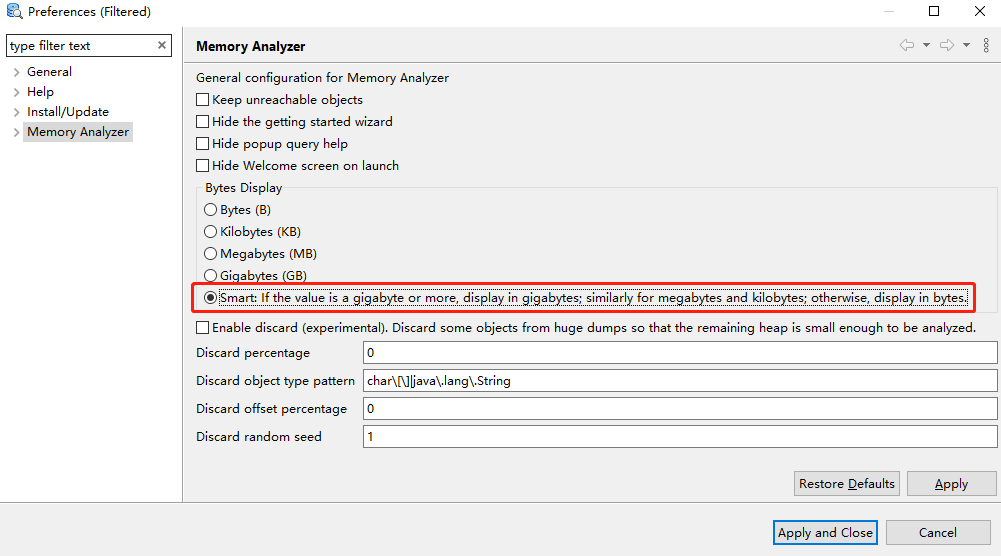Click the Discard offset percentage label
The image size is (1001, 556).
click(271, 409)
